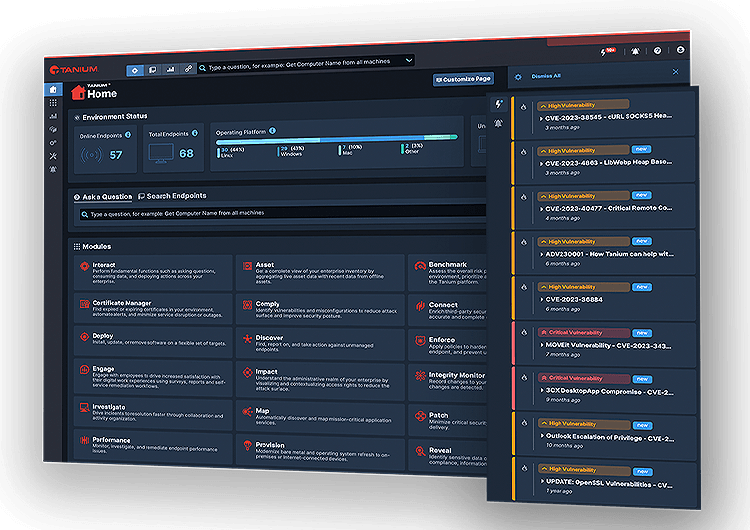Click the bell icon in left sidebar
Image resolution: width=750 pixels, height=530 pixels.
53,169
